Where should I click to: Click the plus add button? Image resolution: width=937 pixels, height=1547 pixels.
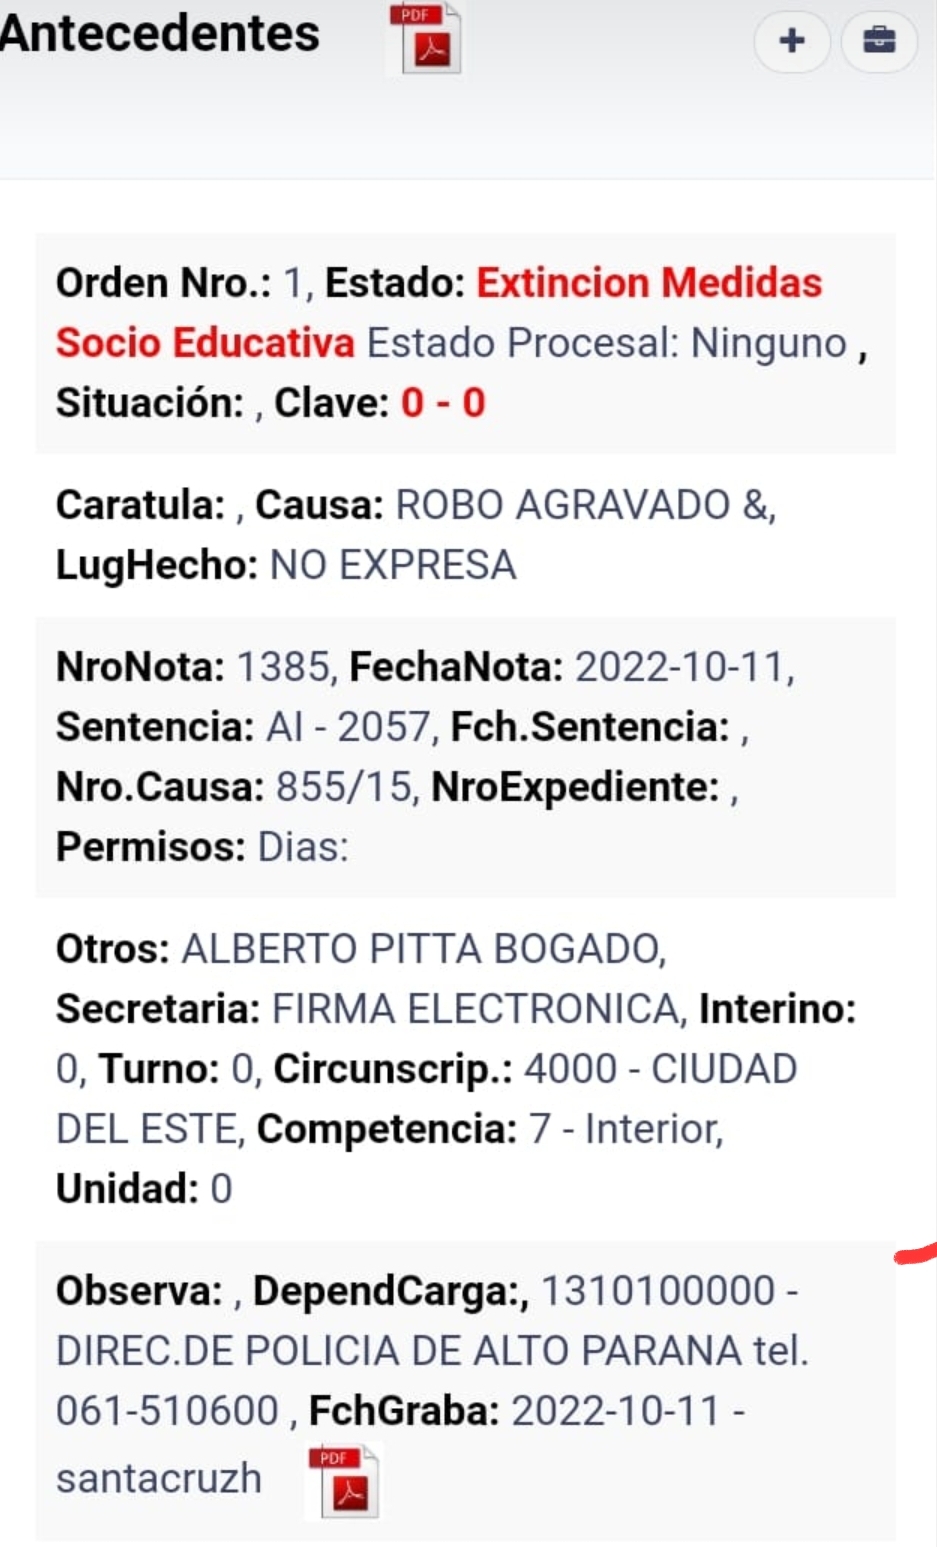pyautogui.click(x=792, y=41)
